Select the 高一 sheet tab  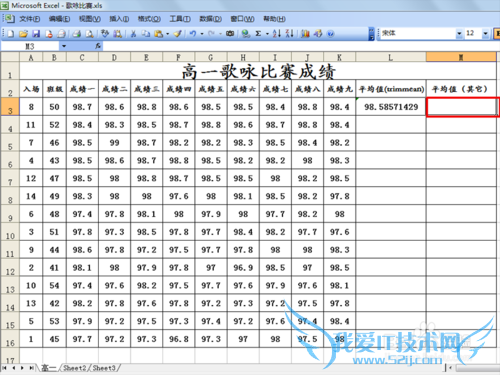click(49, 368)
